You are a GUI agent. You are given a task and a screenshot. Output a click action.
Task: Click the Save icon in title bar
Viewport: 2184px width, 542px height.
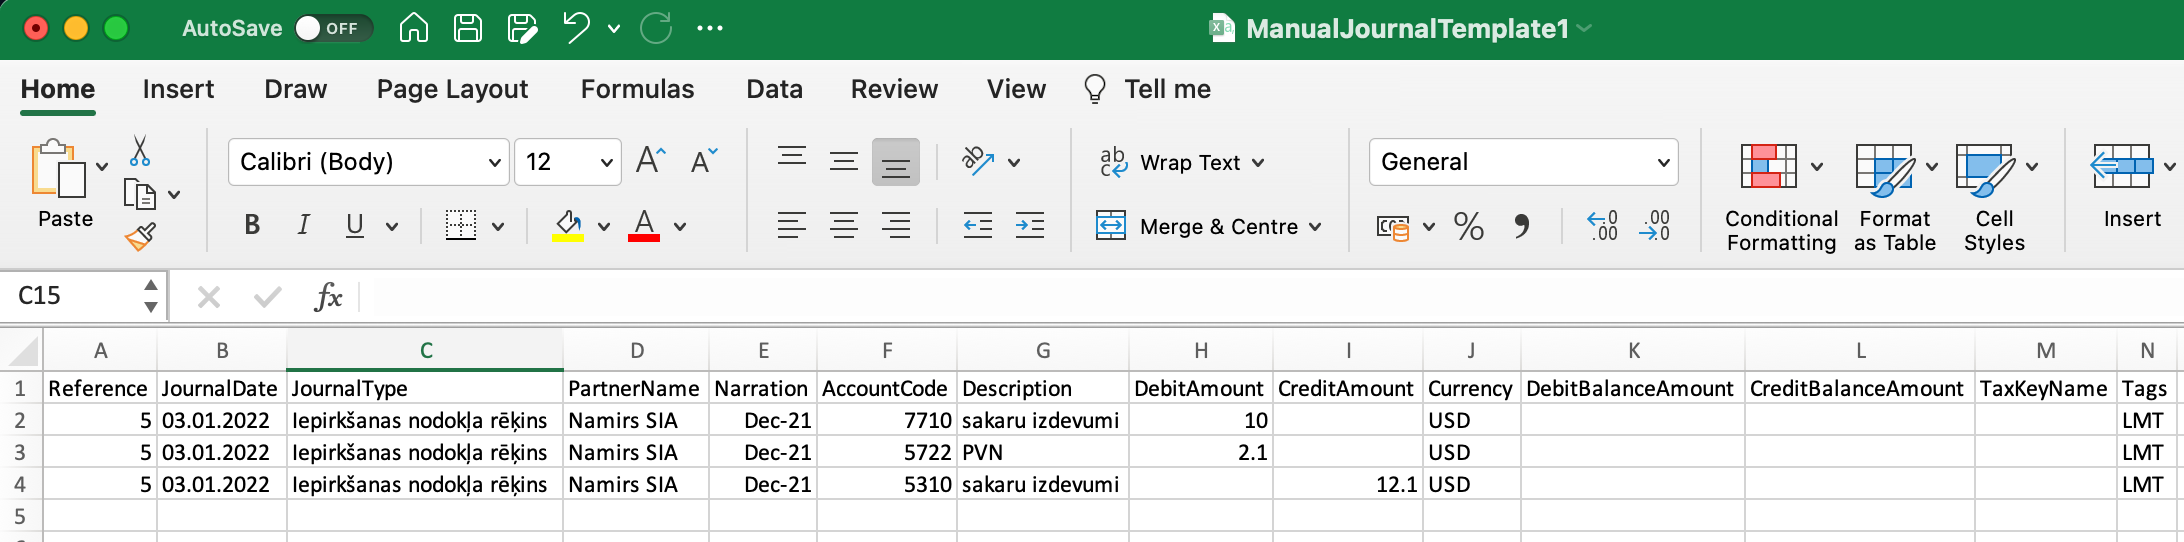468,28
